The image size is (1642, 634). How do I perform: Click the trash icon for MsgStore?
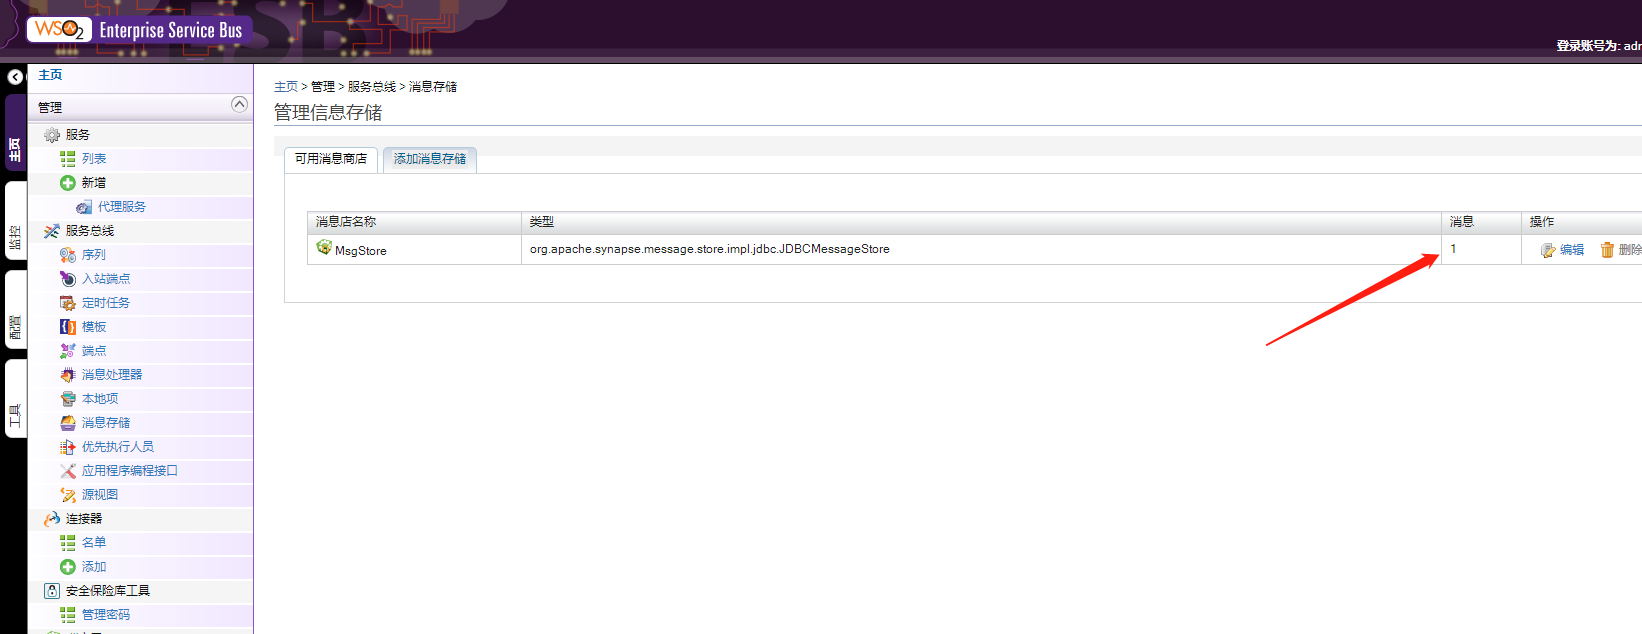pos(1607,250)
